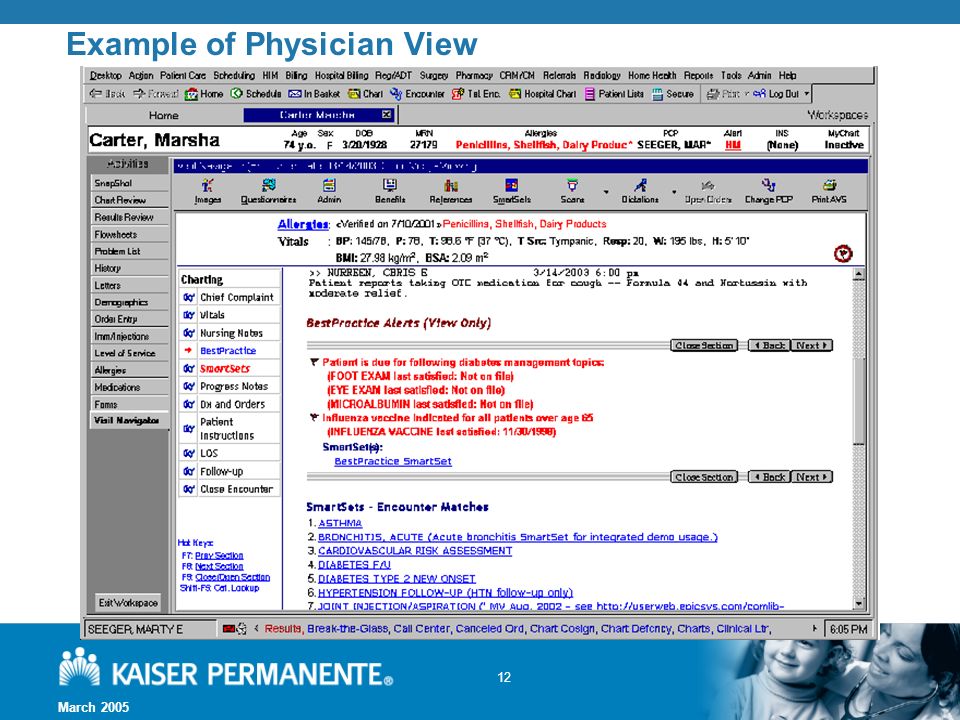Select the BestPractice charting section
This screenshot has width=960, height=720.
[230, 351]
